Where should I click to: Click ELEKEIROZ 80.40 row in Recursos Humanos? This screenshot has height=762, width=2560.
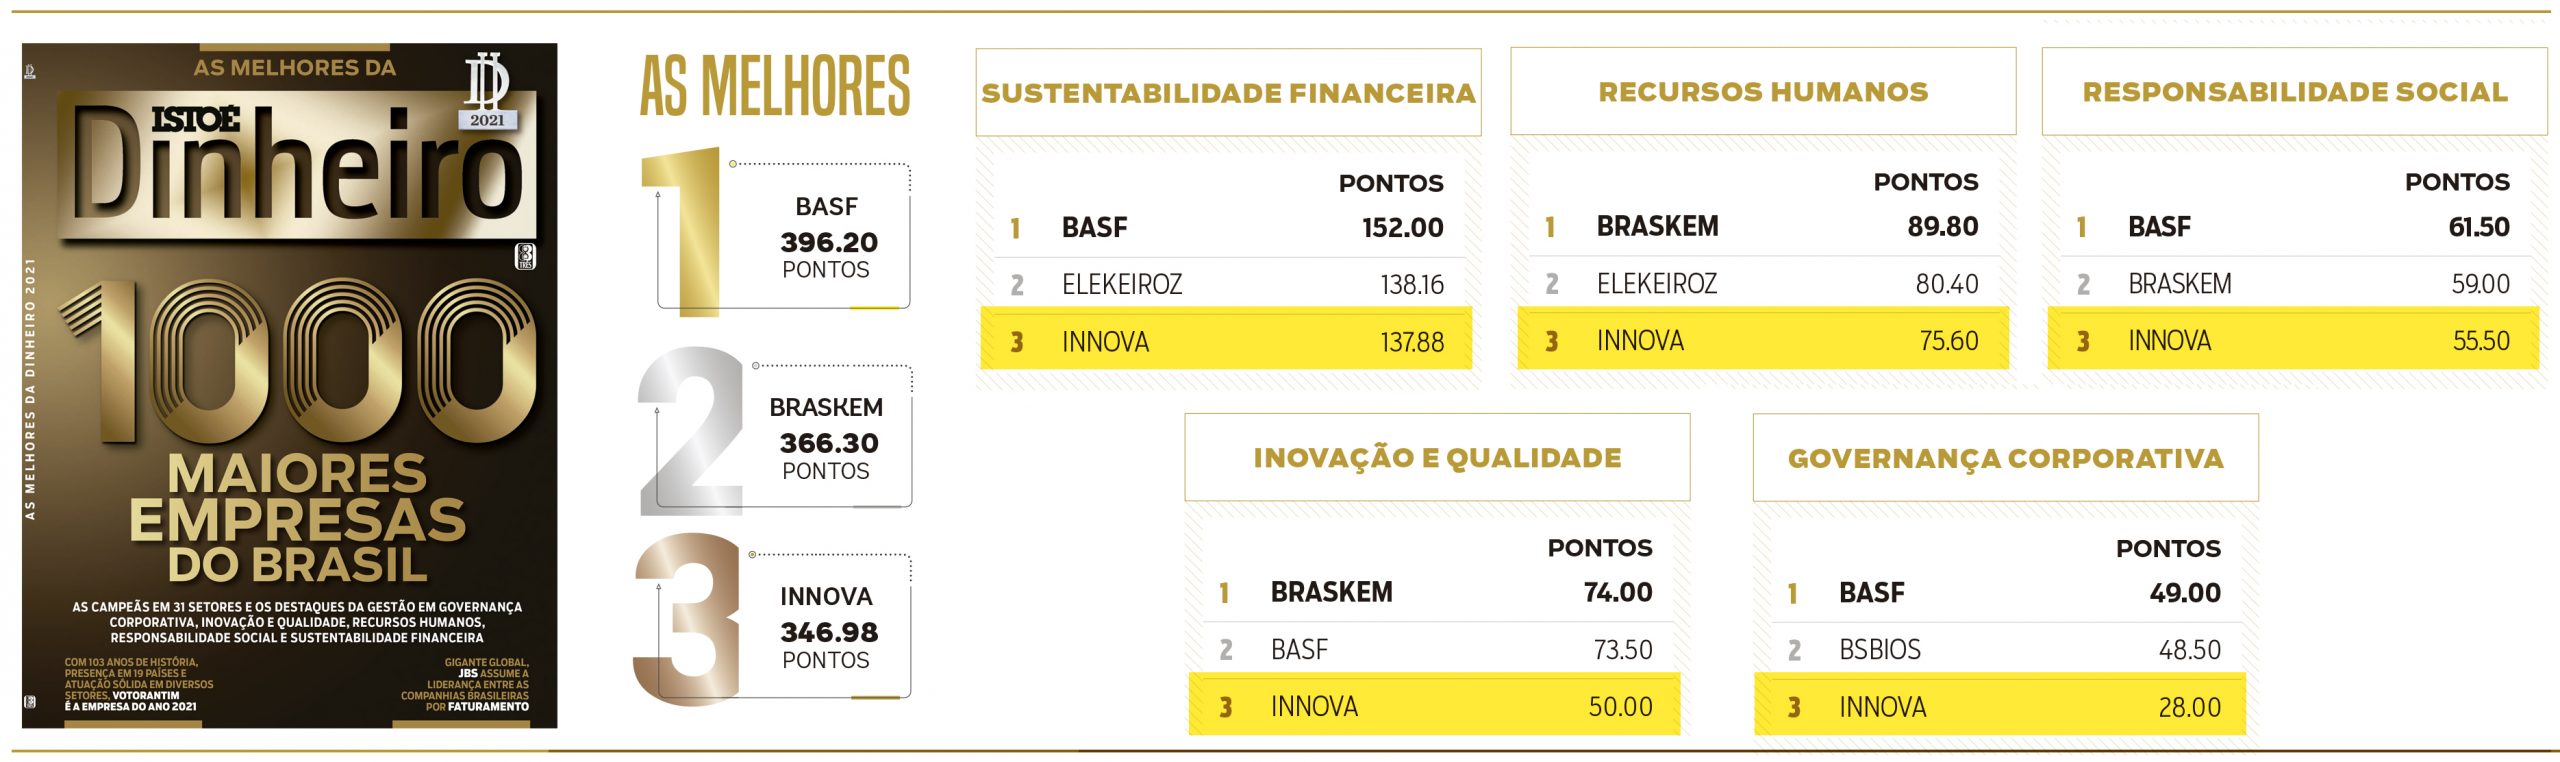pos(1762,283)
